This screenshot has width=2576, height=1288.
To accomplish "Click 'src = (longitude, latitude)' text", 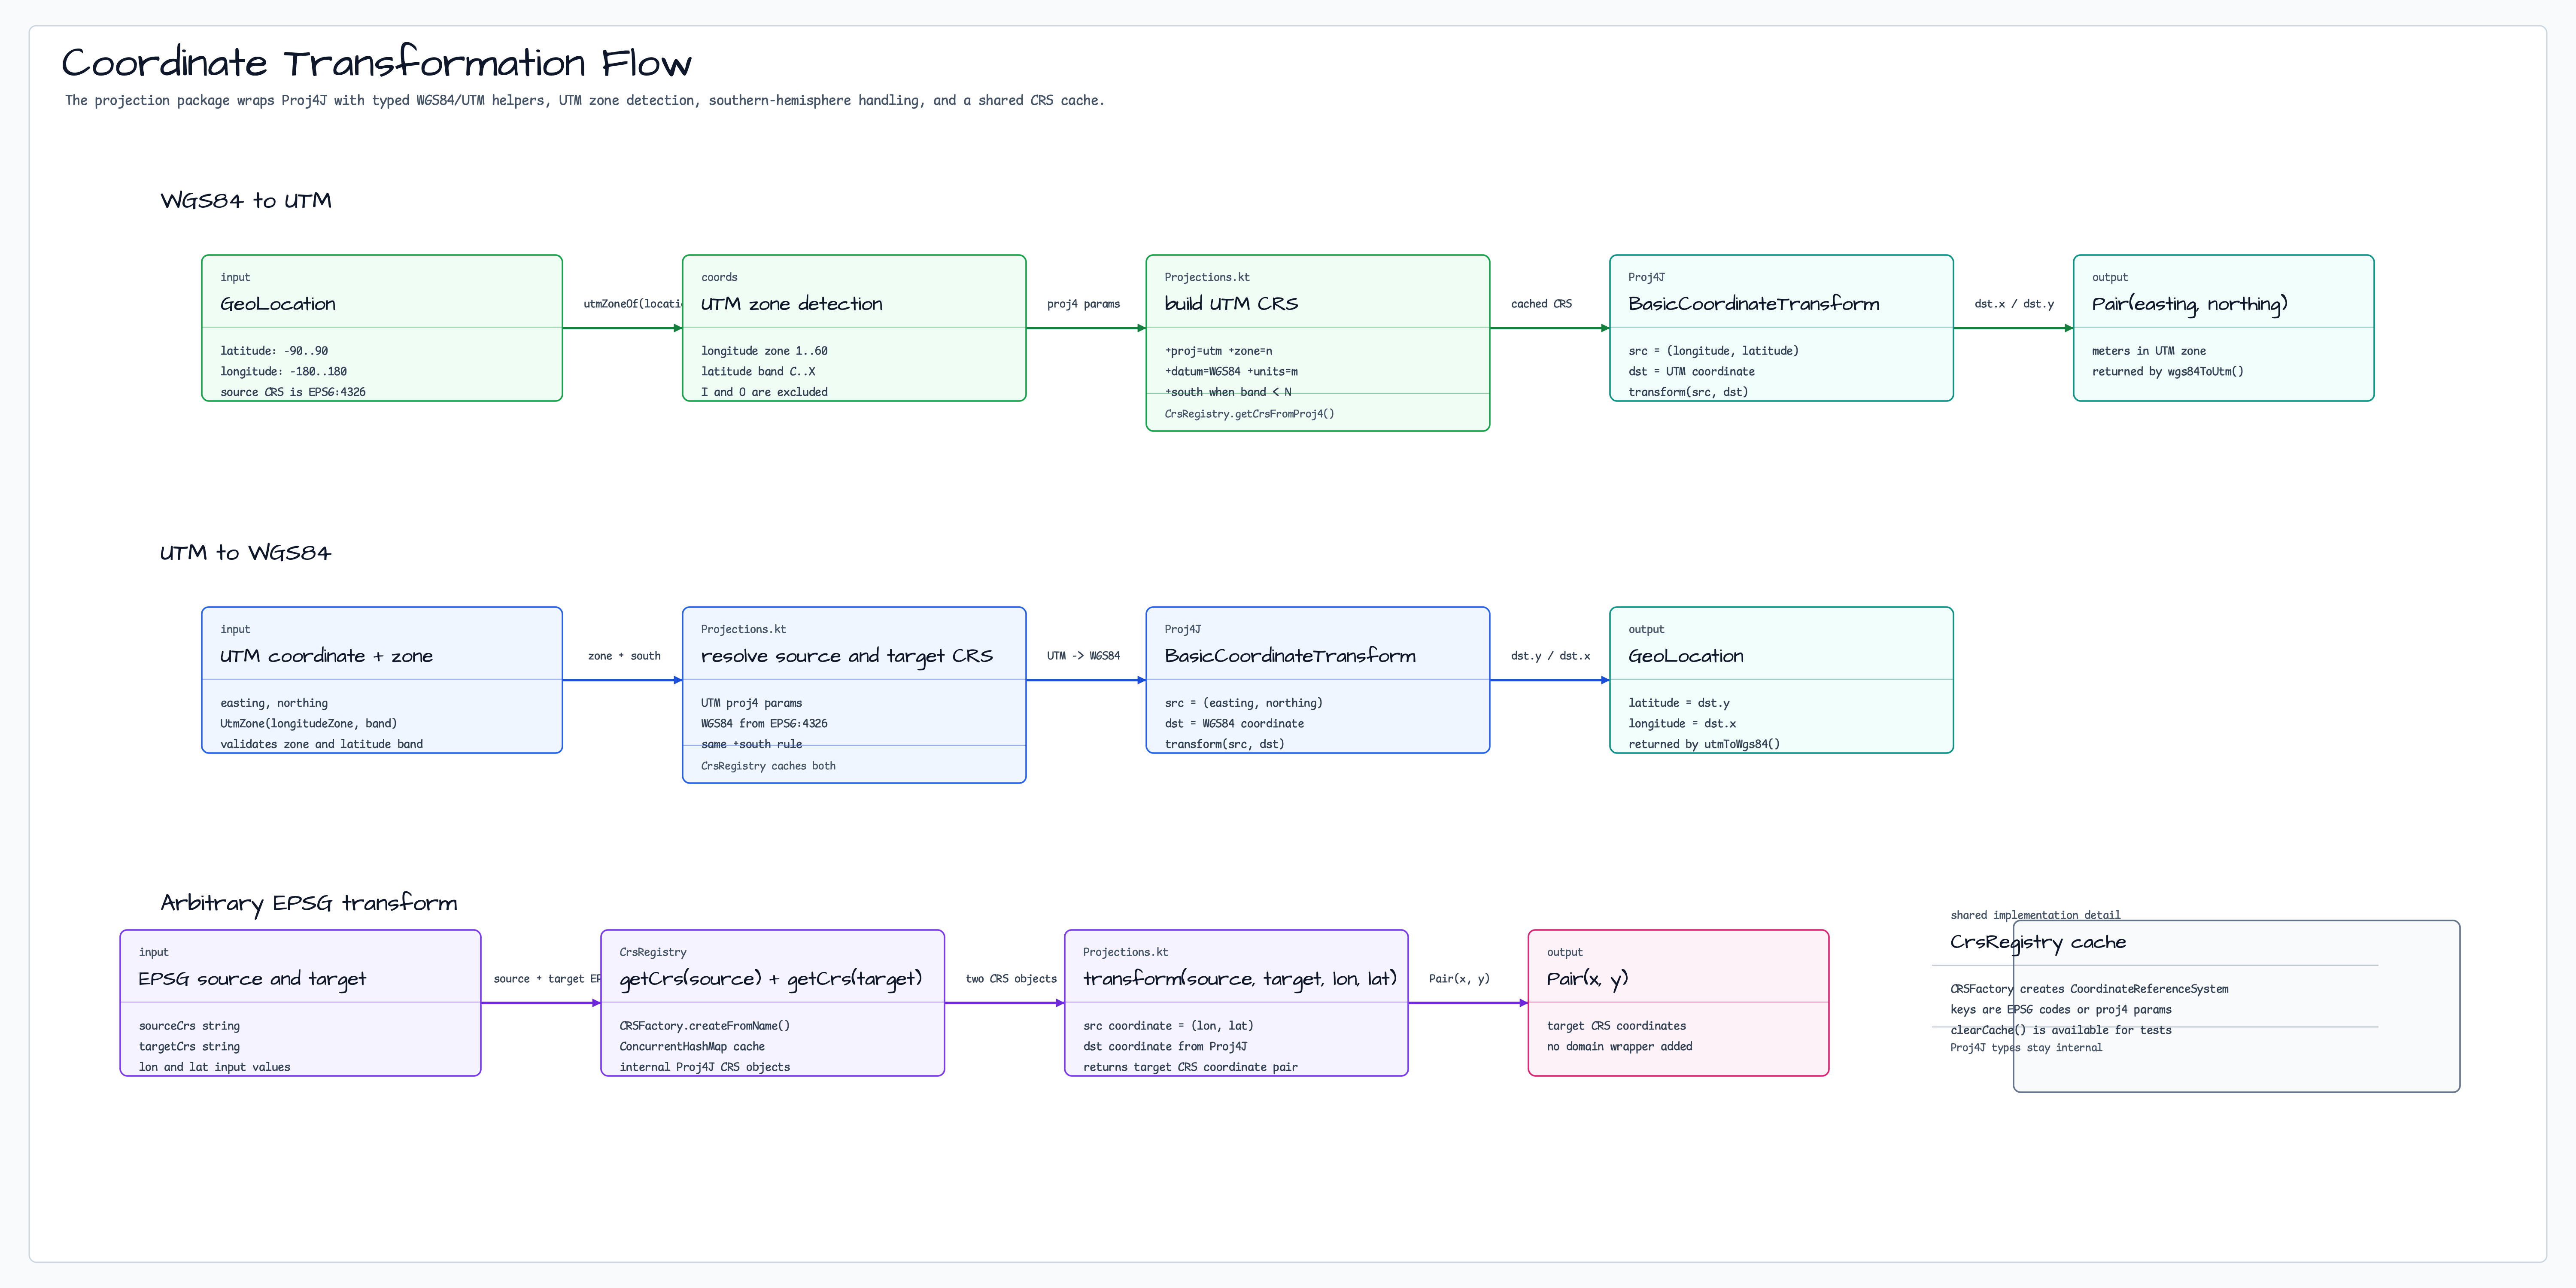I will click(x=1713, y=351).
